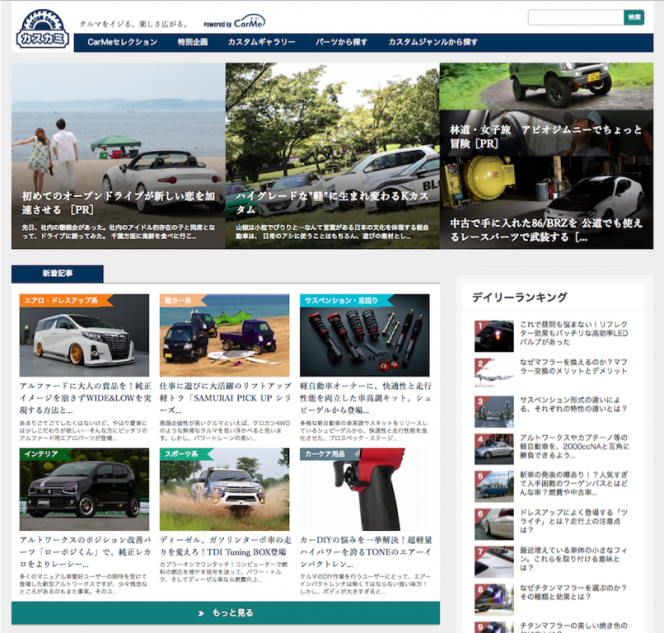Select the 新着記事 tab
The image size is (664, 633).
pyautogui.click(x=57, y=273)
